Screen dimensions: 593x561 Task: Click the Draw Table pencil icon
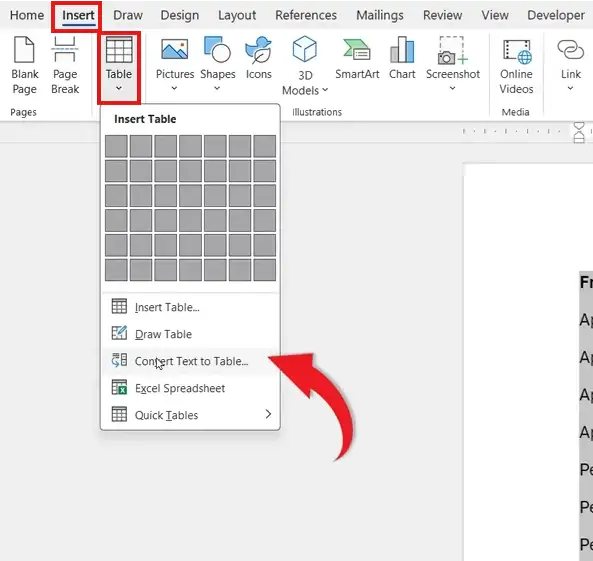tap(119, 333)
